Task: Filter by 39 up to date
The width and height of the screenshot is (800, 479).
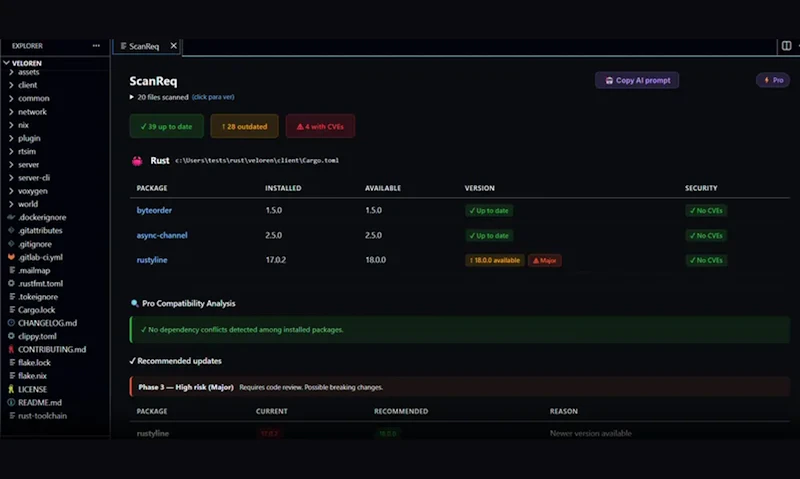Action: 166,126
